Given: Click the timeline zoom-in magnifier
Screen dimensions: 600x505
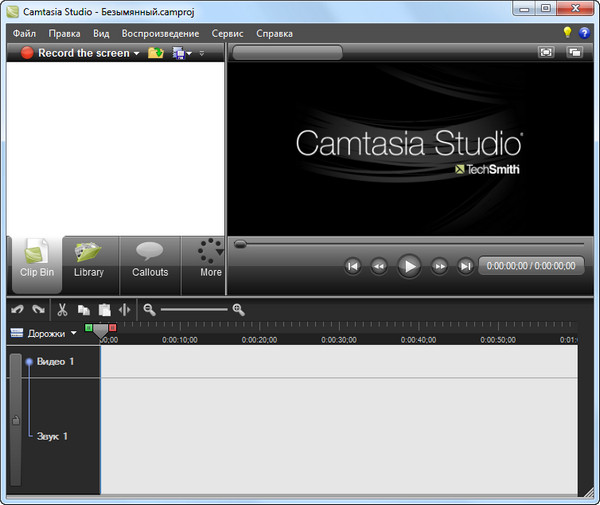Looking at the screenshot, I should click(x=238, y=310).
